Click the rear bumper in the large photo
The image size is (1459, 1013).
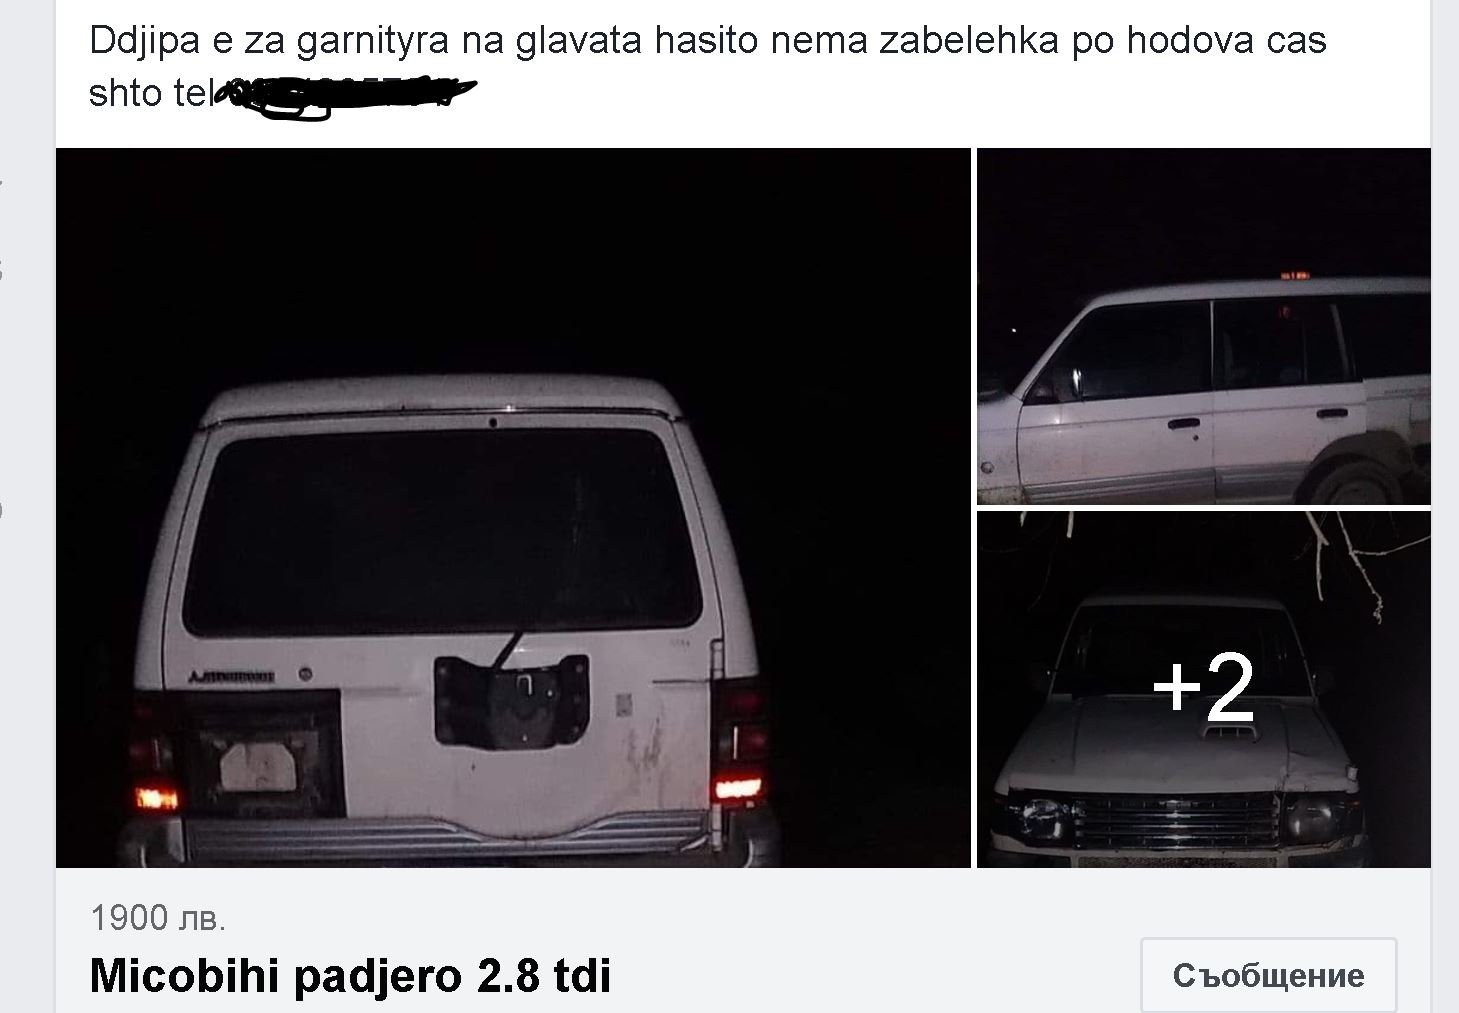pos(447,837)
